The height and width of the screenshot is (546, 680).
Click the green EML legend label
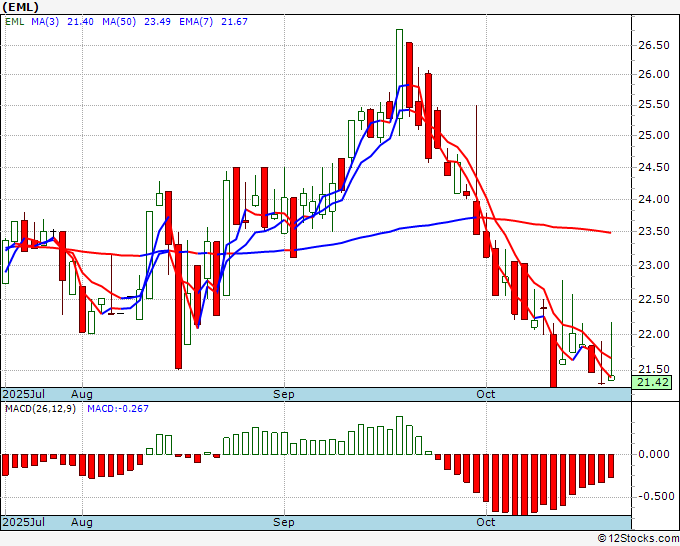[15, 22]
